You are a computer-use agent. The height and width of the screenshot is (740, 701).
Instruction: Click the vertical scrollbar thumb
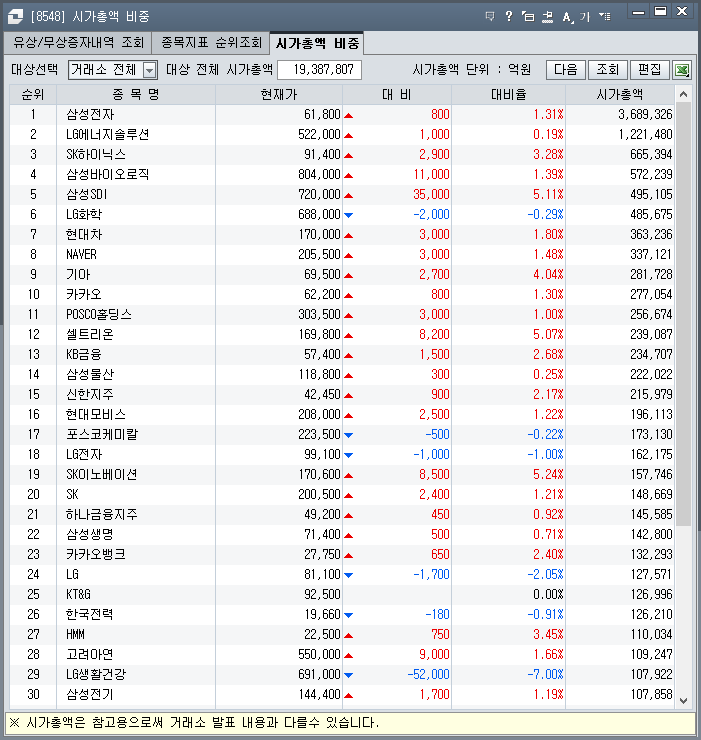pos(683,314)
